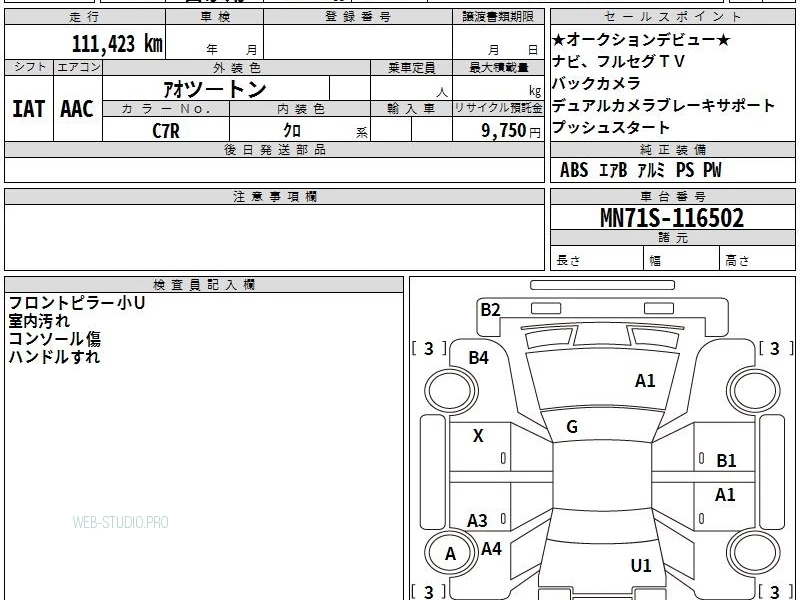
Task: Select the 諸元 header
Action: (x=672, y=238)
